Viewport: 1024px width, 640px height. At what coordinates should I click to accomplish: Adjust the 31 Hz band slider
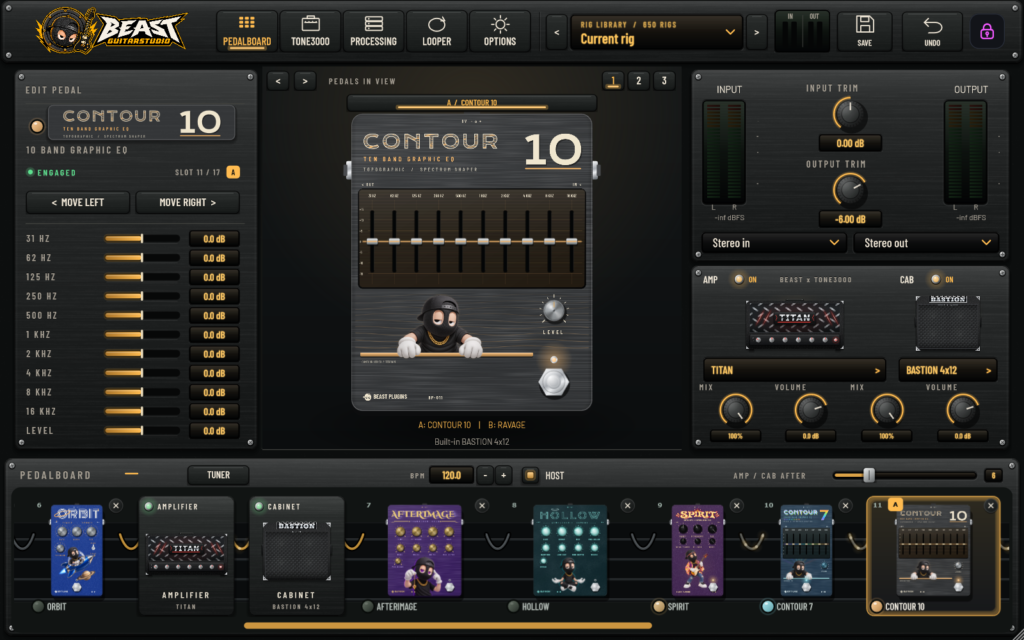tap(142, 239)
